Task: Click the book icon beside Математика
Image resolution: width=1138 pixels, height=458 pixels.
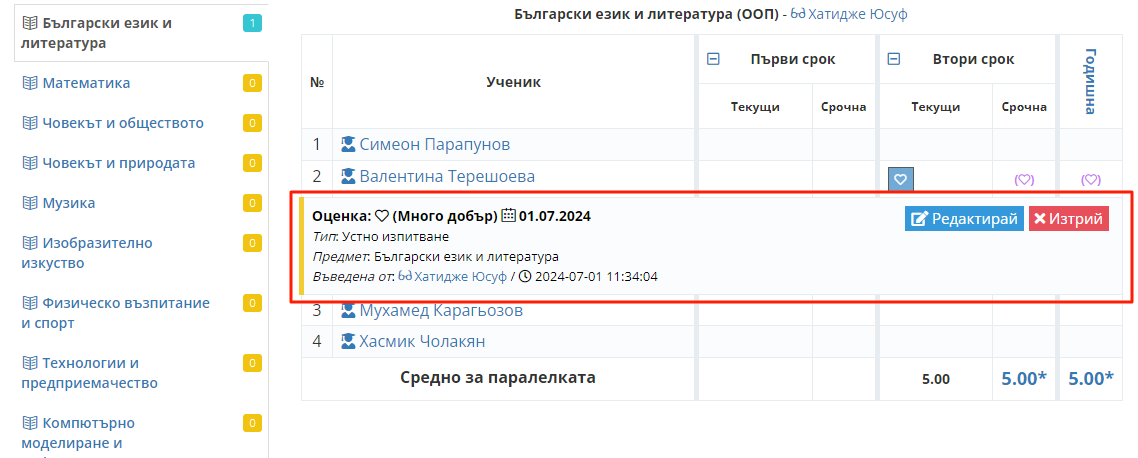Action: click(x=29, y=83)
